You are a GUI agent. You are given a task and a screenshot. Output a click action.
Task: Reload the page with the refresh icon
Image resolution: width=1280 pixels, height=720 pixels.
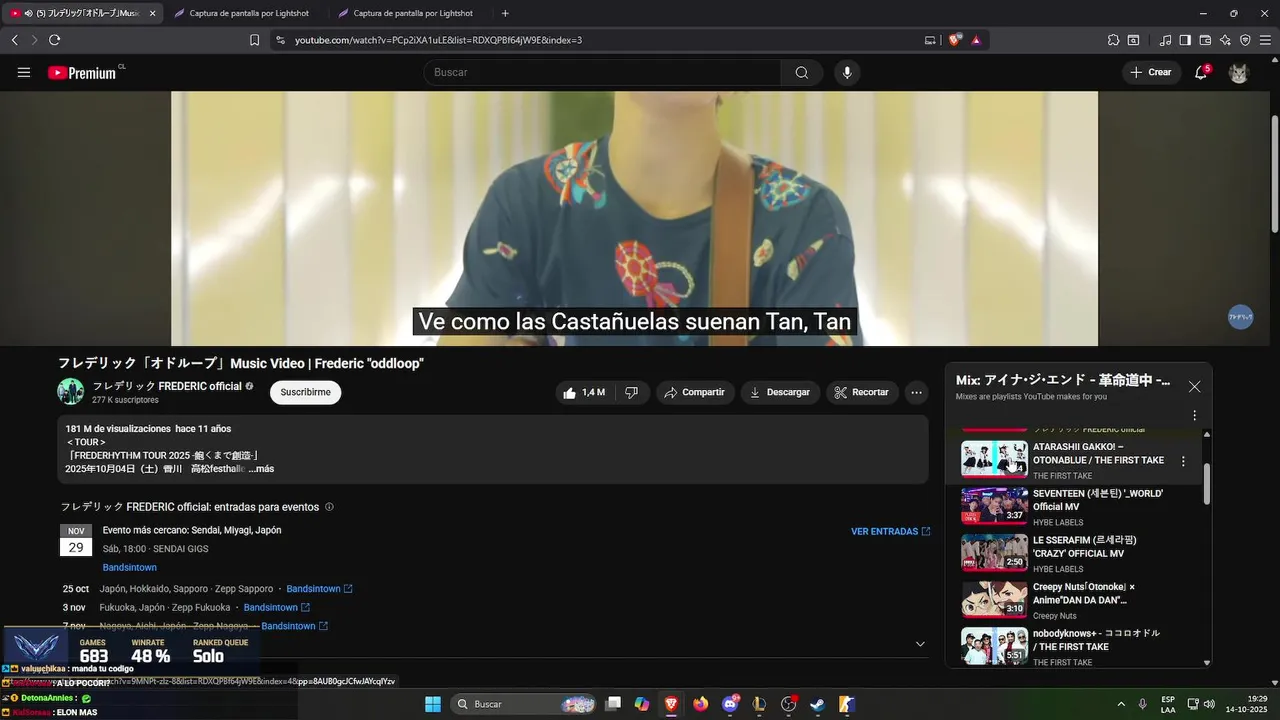pos(54,40)
